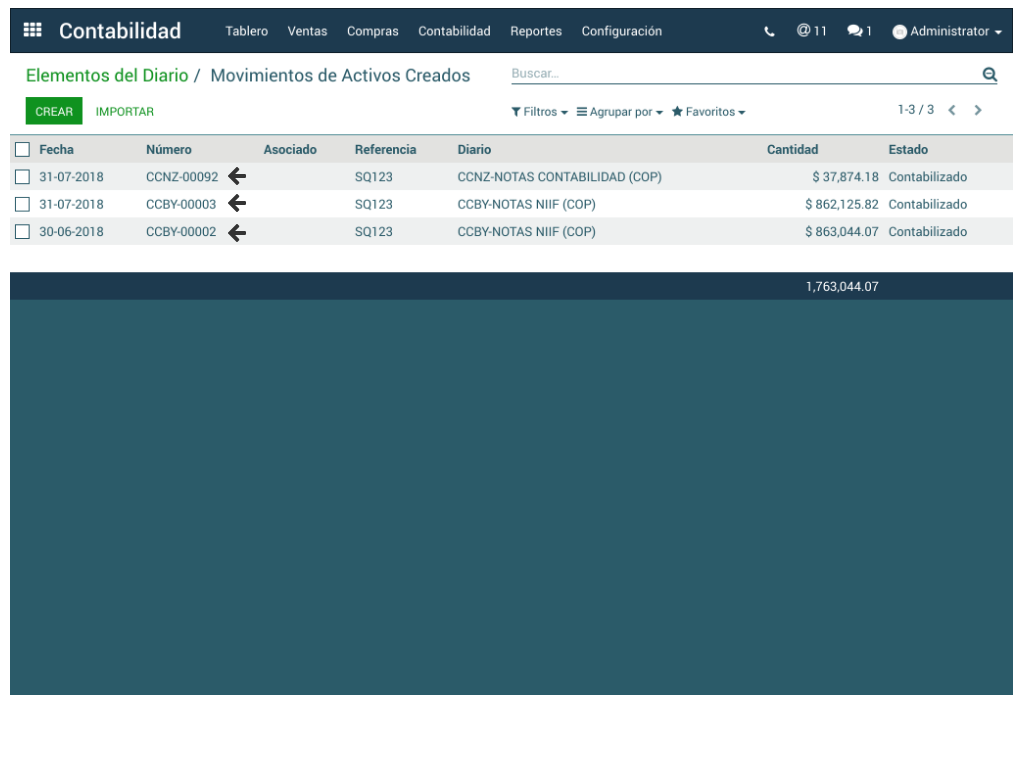The image size is (1023, 767).
Task: Open the Configuración menu
Action: (x=621, y=32)
